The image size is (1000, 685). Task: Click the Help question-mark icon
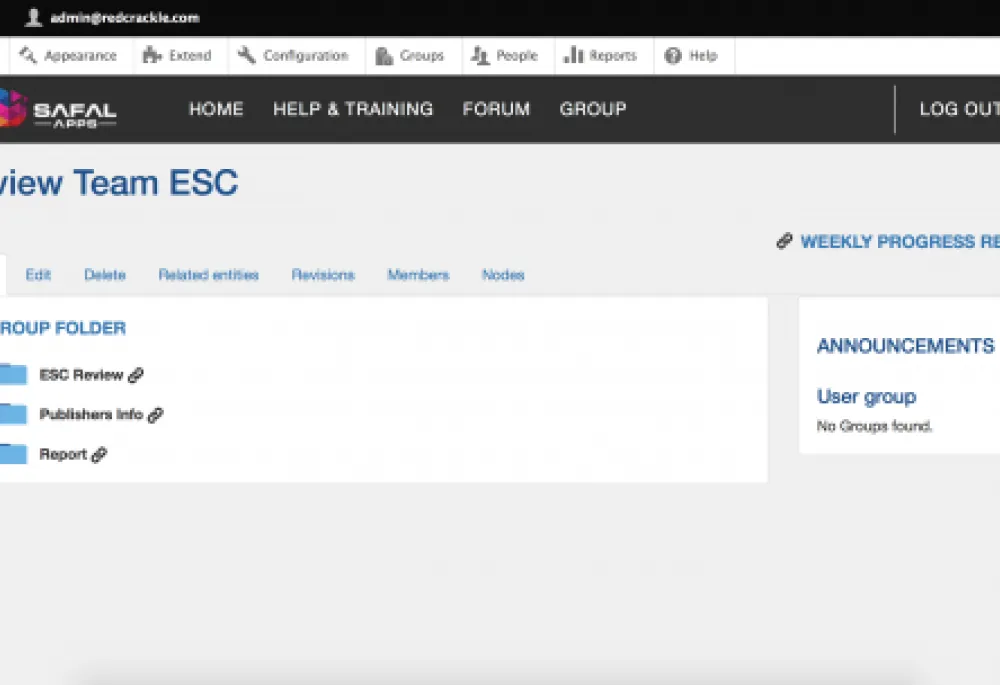click(673, 56)
